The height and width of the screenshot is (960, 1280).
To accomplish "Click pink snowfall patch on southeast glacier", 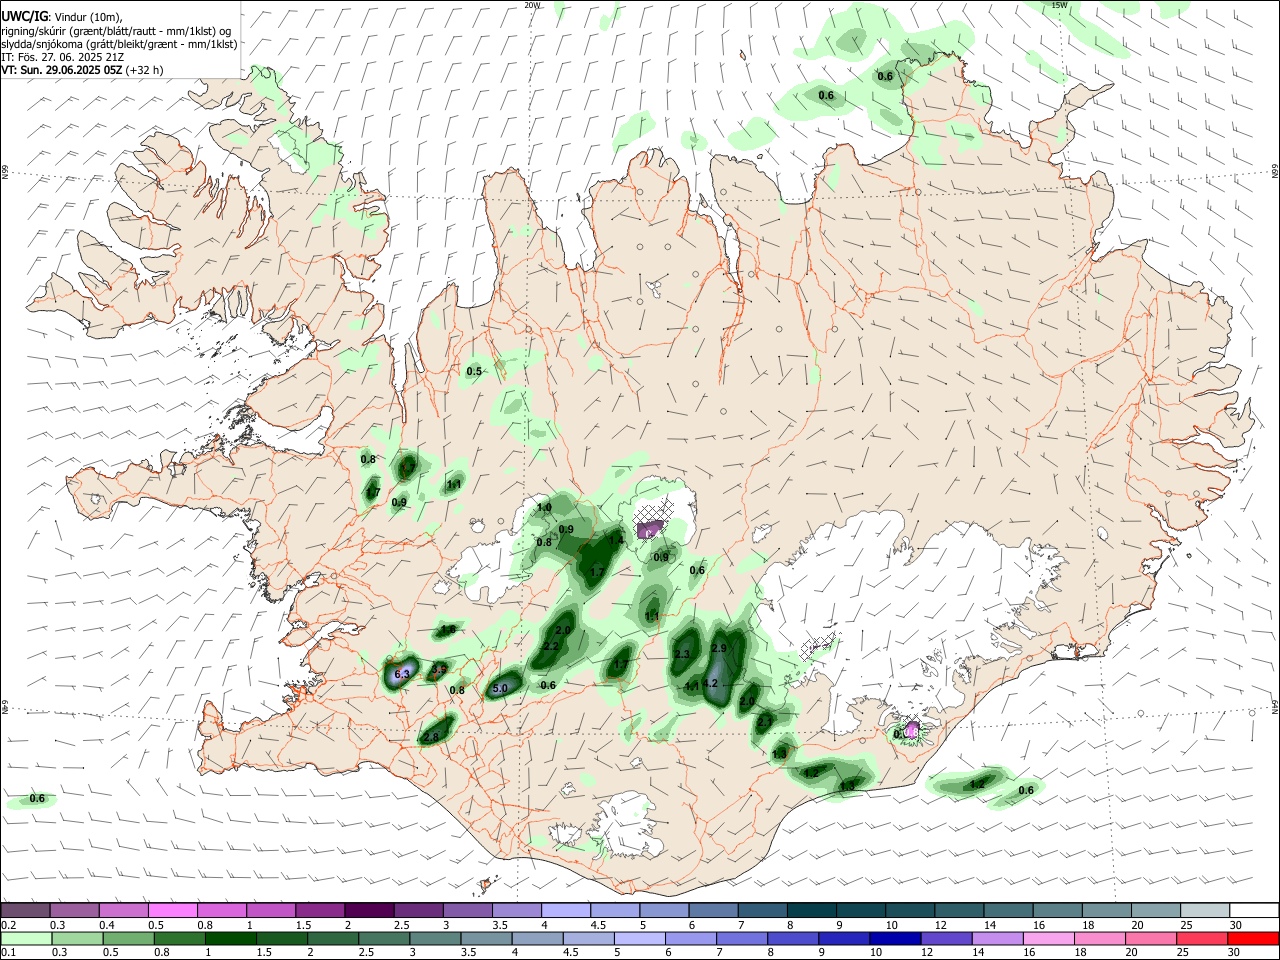I will click(x=911, y=728).
